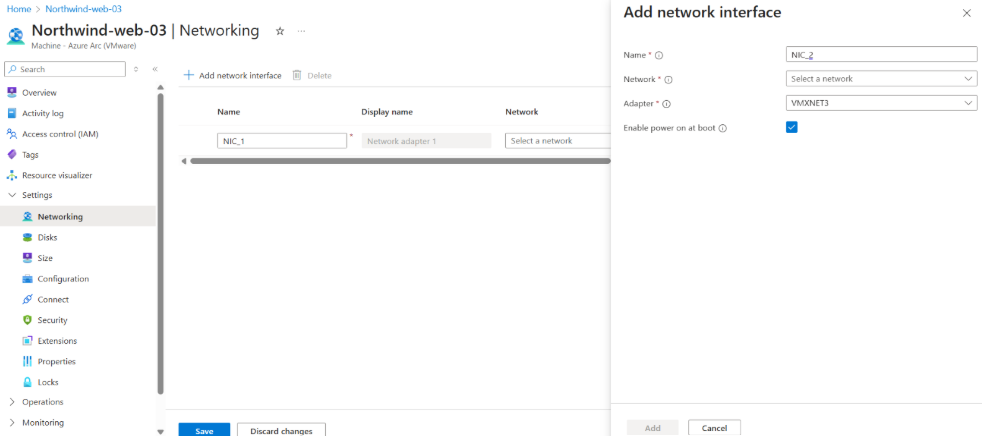Click the Extensions icon in sidebar

[27, 341]
